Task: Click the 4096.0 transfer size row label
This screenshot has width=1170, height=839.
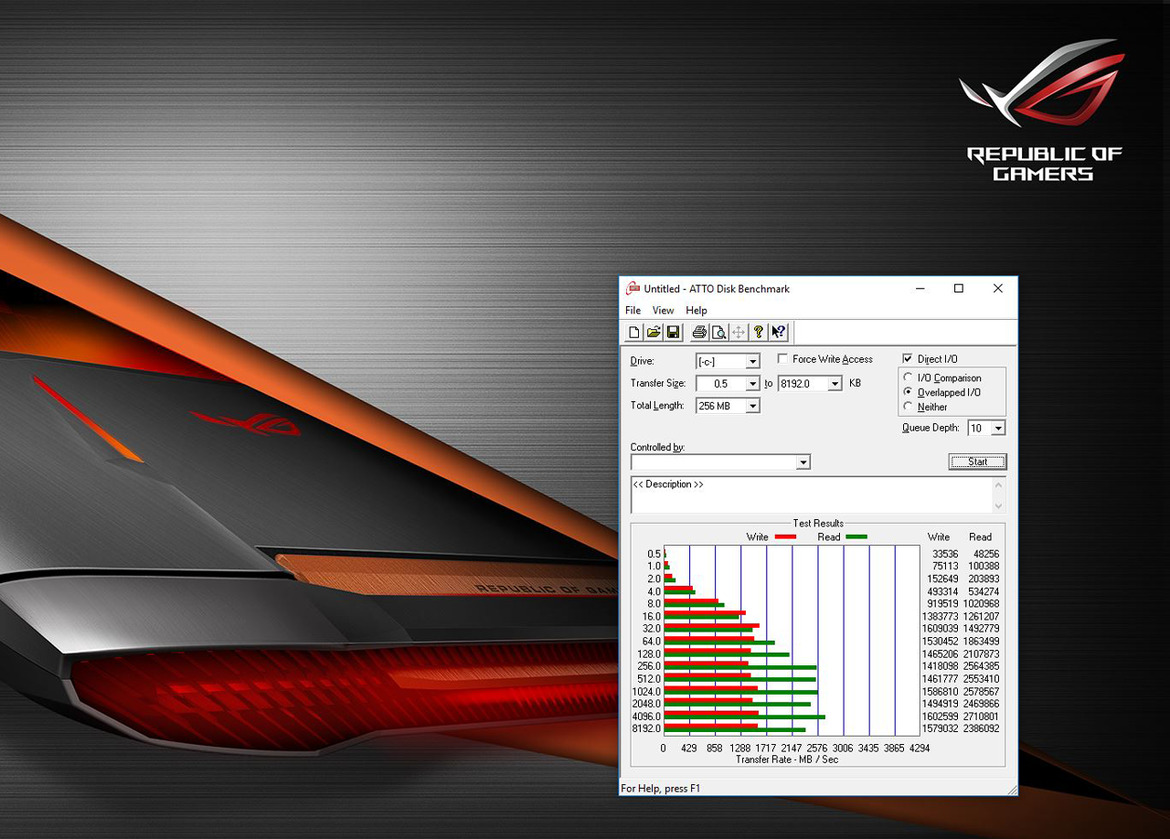Action: coord(646,716)
